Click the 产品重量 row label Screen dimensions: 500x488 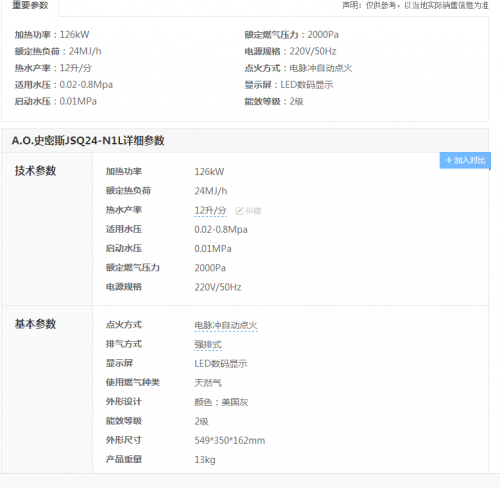pyautogui.click(x=124, y=459)
